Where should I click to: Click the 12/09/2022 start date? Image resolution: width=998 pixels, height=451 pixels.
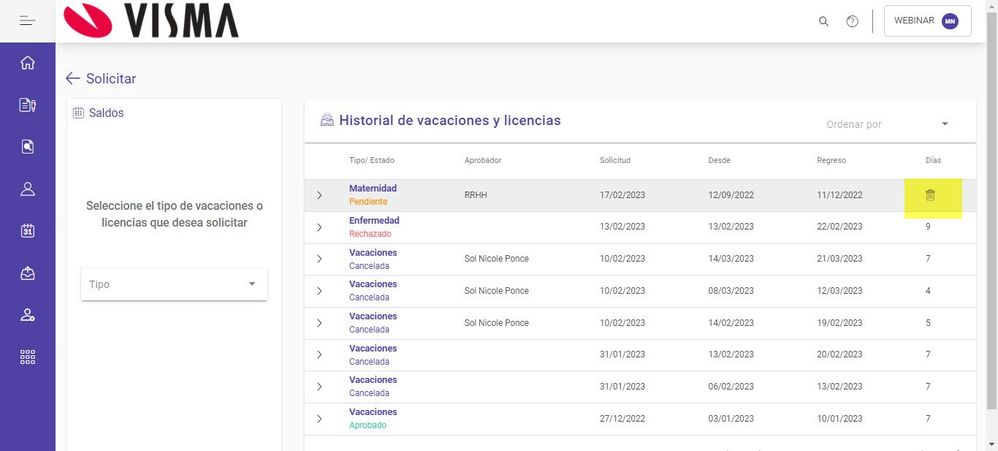pos(731,195)
